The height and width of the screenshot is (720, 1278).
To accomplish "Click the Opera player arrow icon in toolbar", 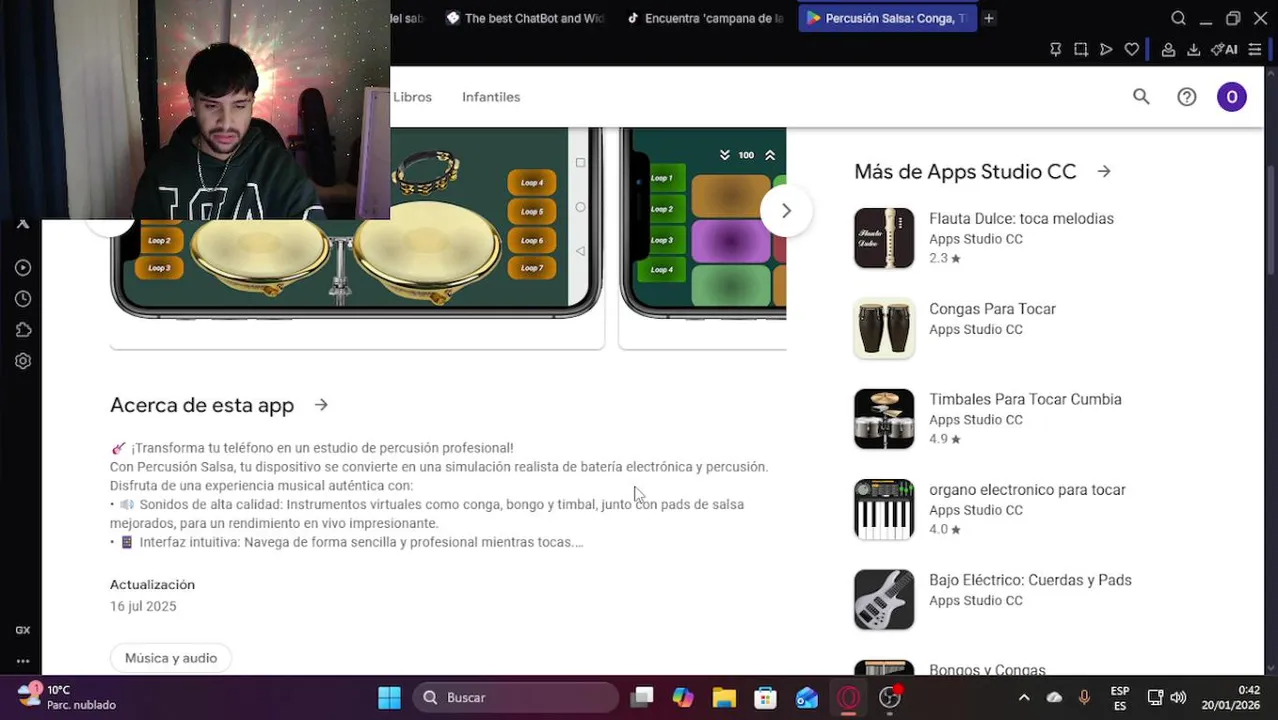I will tap(1106, 49).
